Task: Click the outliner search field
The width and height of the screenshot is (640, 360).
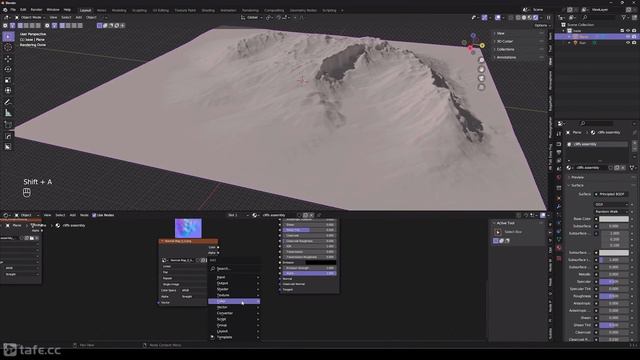Action: pos(599,18)
